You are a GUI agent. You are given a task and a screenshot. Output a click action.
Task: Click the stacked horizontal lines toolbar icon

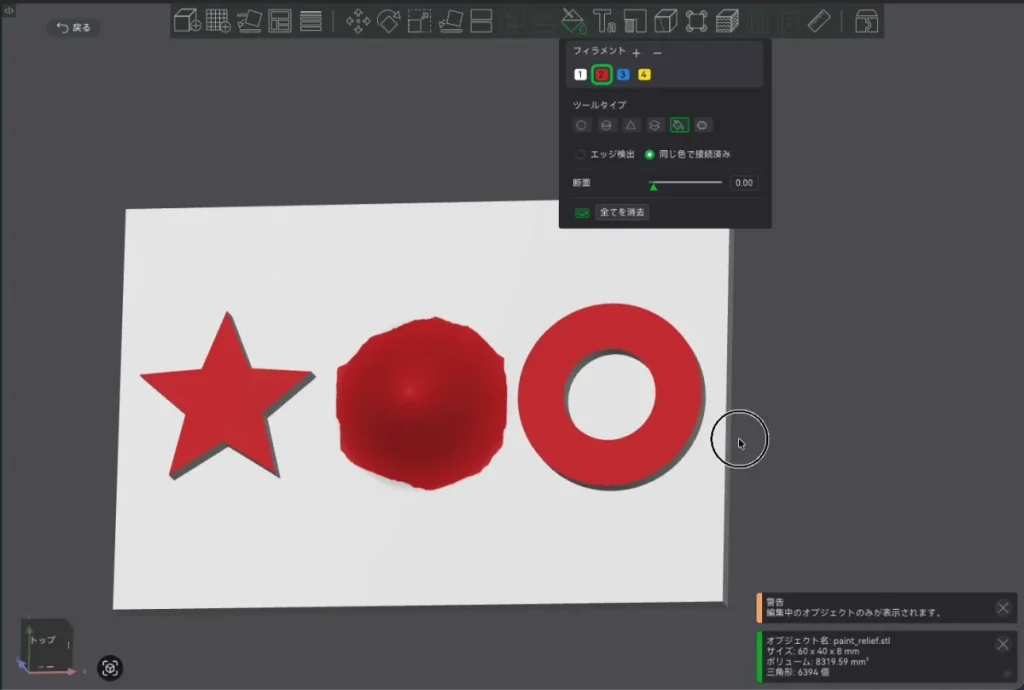311,21
